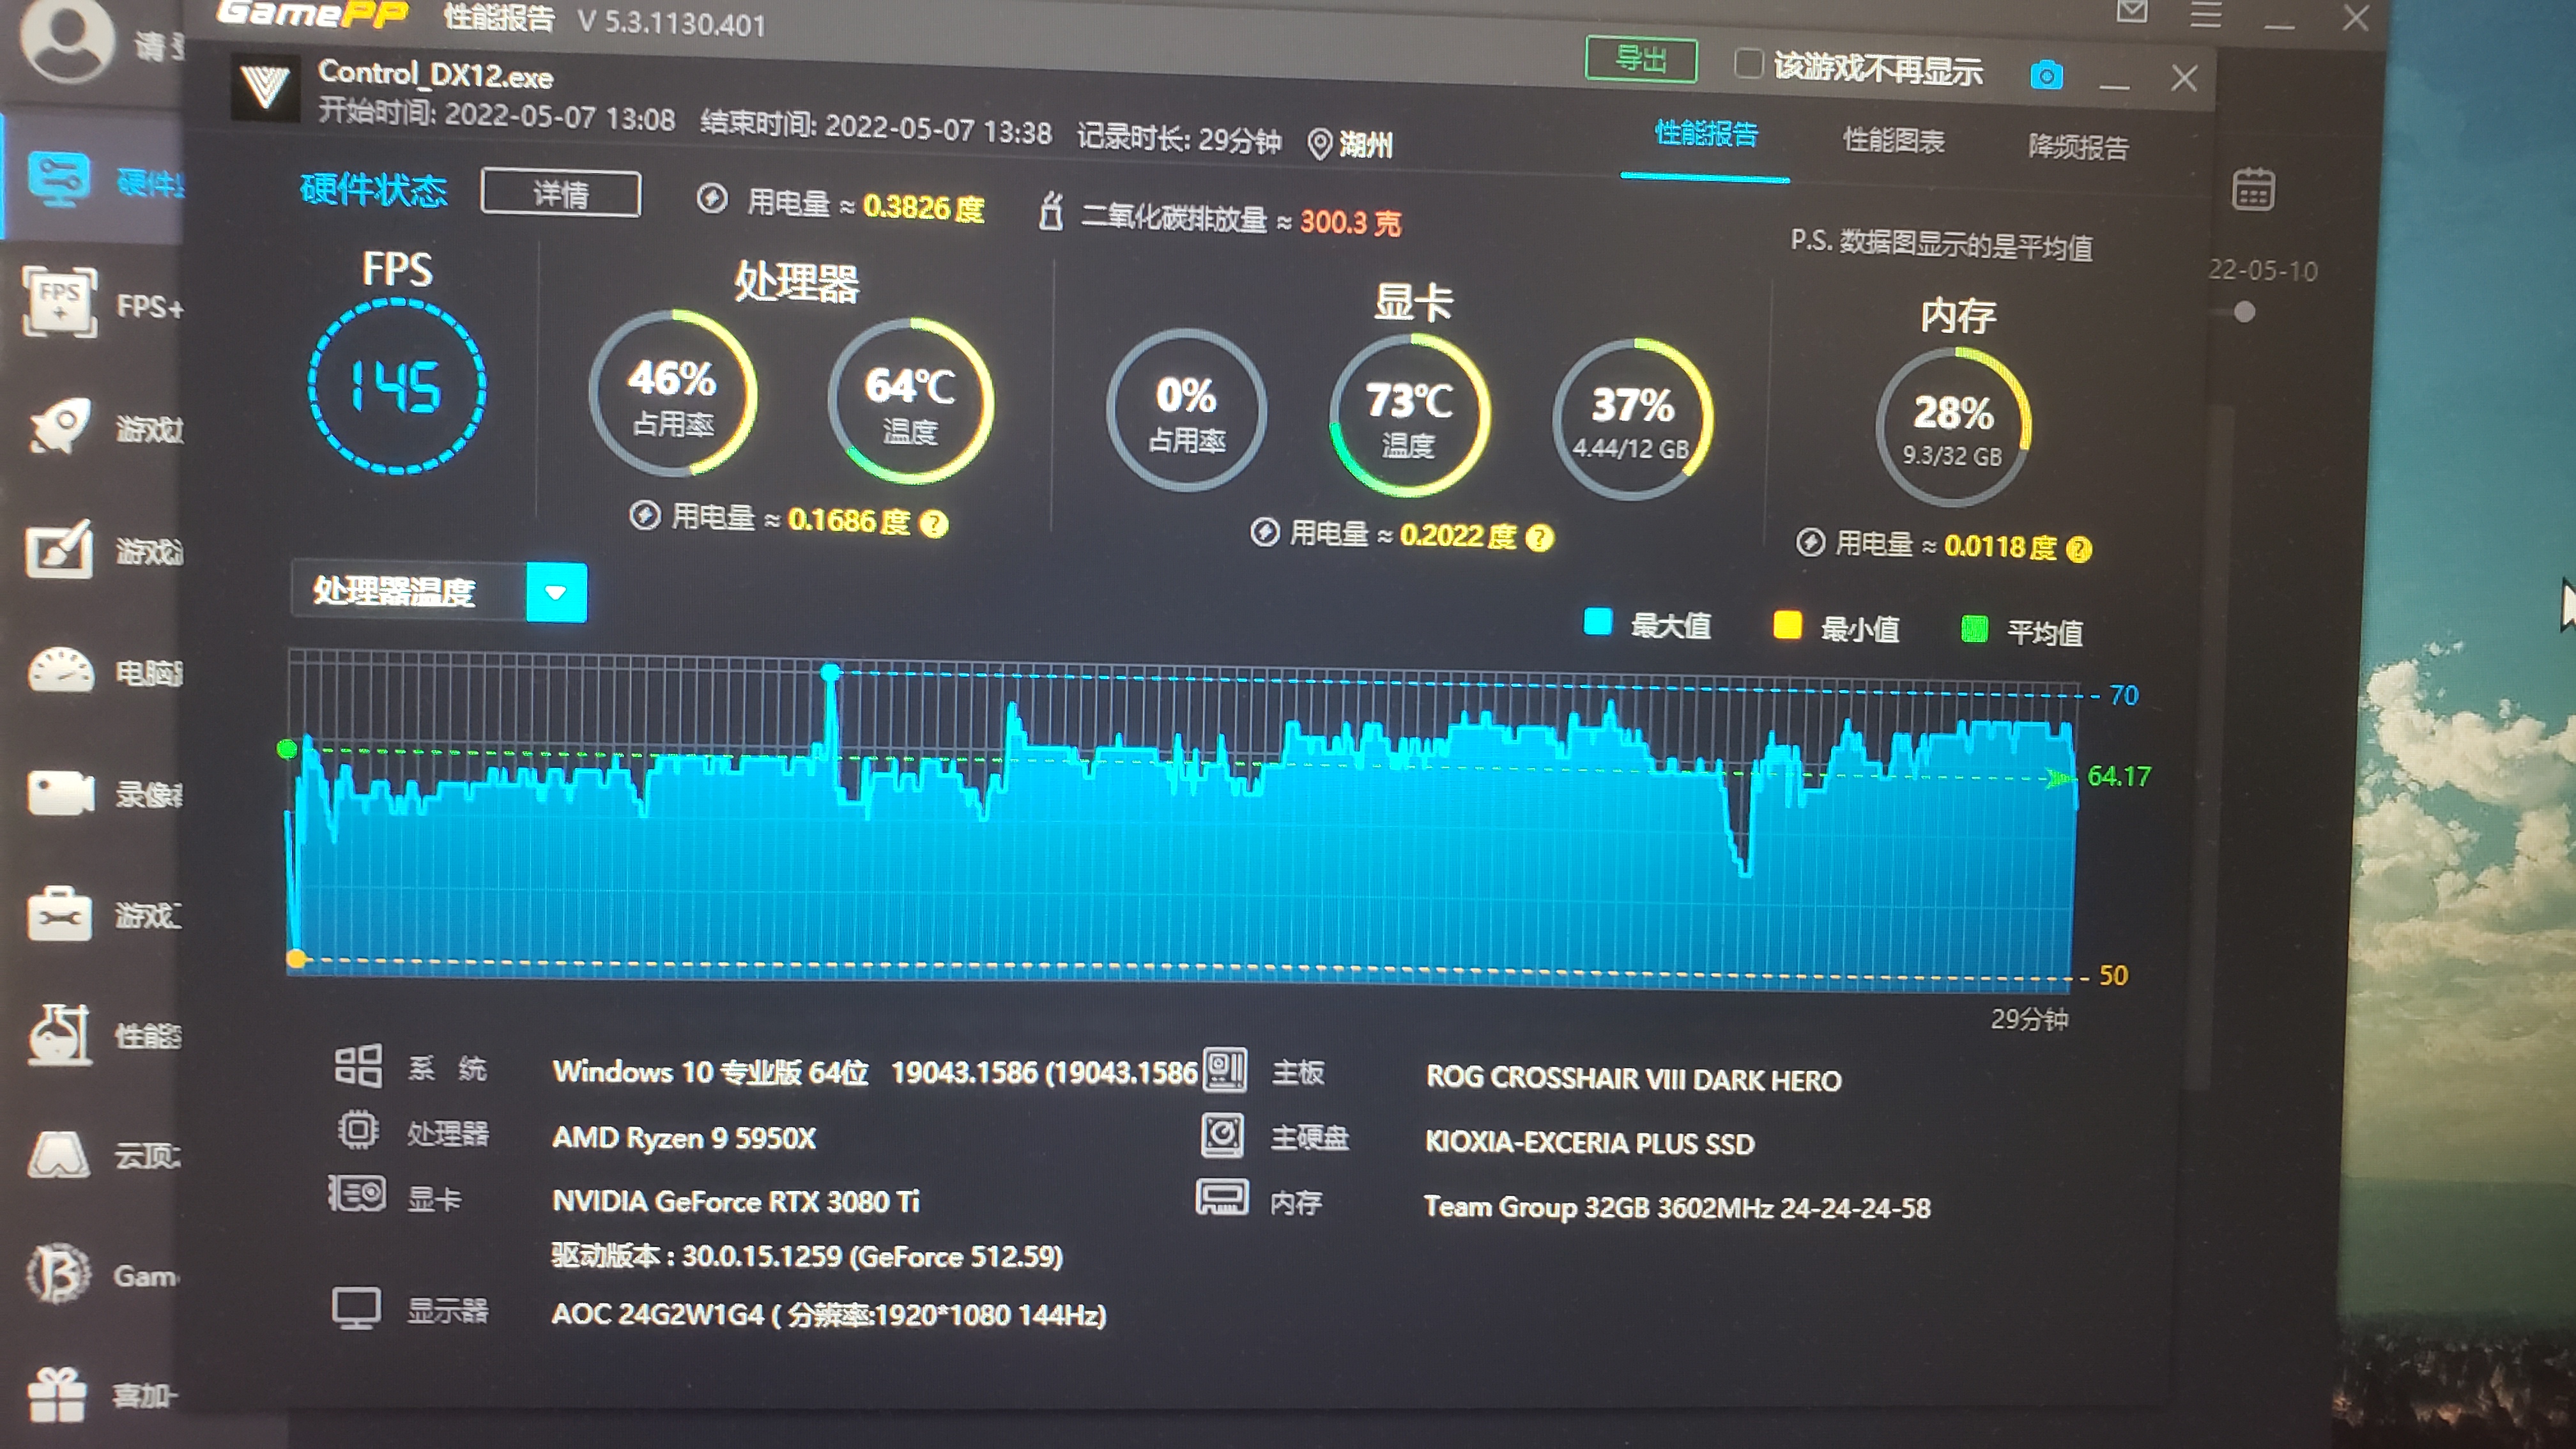
Task: Click the mail icon in the main title bar
Action: 2131,12
